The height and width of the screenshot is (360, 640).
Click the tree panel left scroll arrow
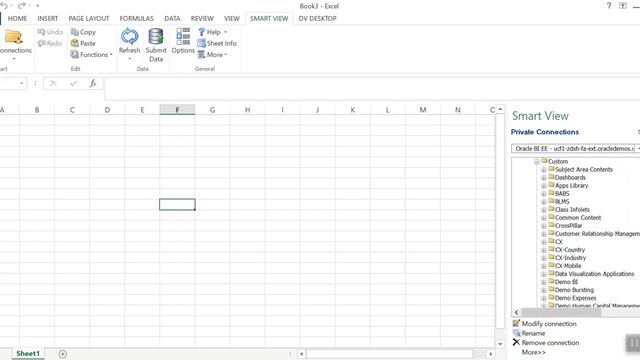516,312
